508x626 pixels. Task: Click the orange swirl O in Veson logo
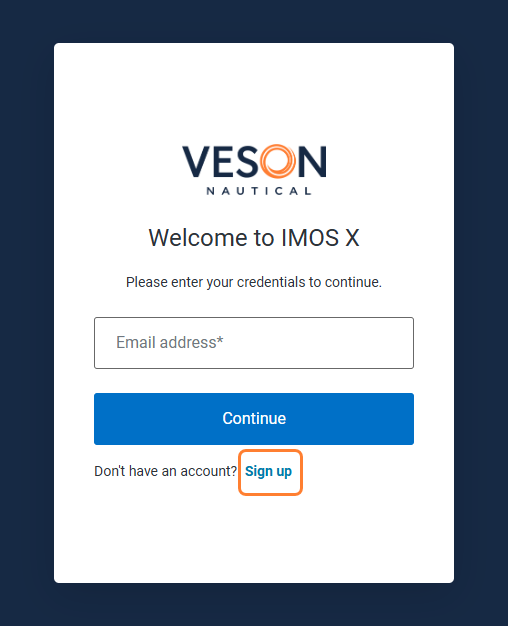(278, 161)
